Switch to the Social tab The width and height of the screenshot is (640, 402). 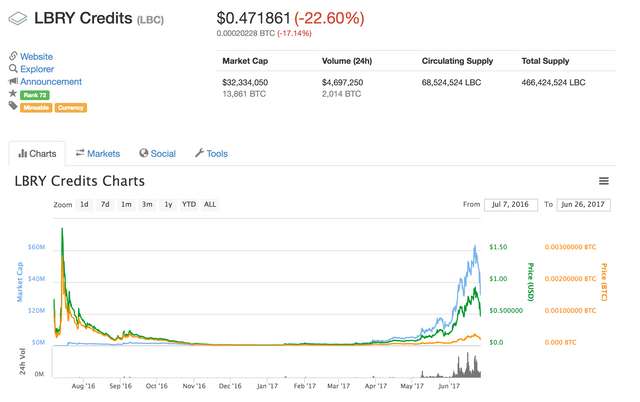[158, 153]
